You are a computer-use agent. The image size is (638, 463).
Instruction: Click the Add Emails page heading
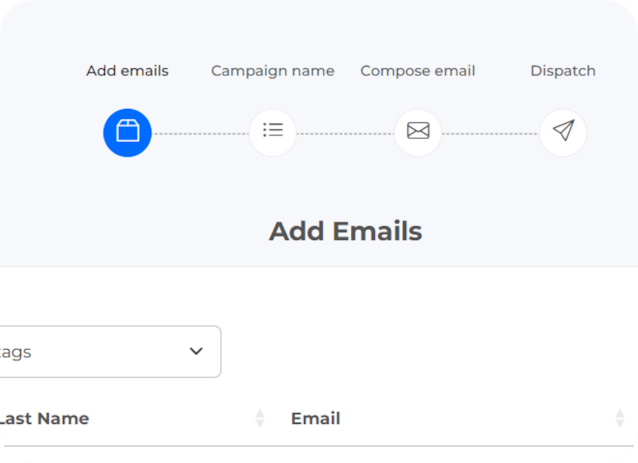pyautogui.click(x=345, y=232)
